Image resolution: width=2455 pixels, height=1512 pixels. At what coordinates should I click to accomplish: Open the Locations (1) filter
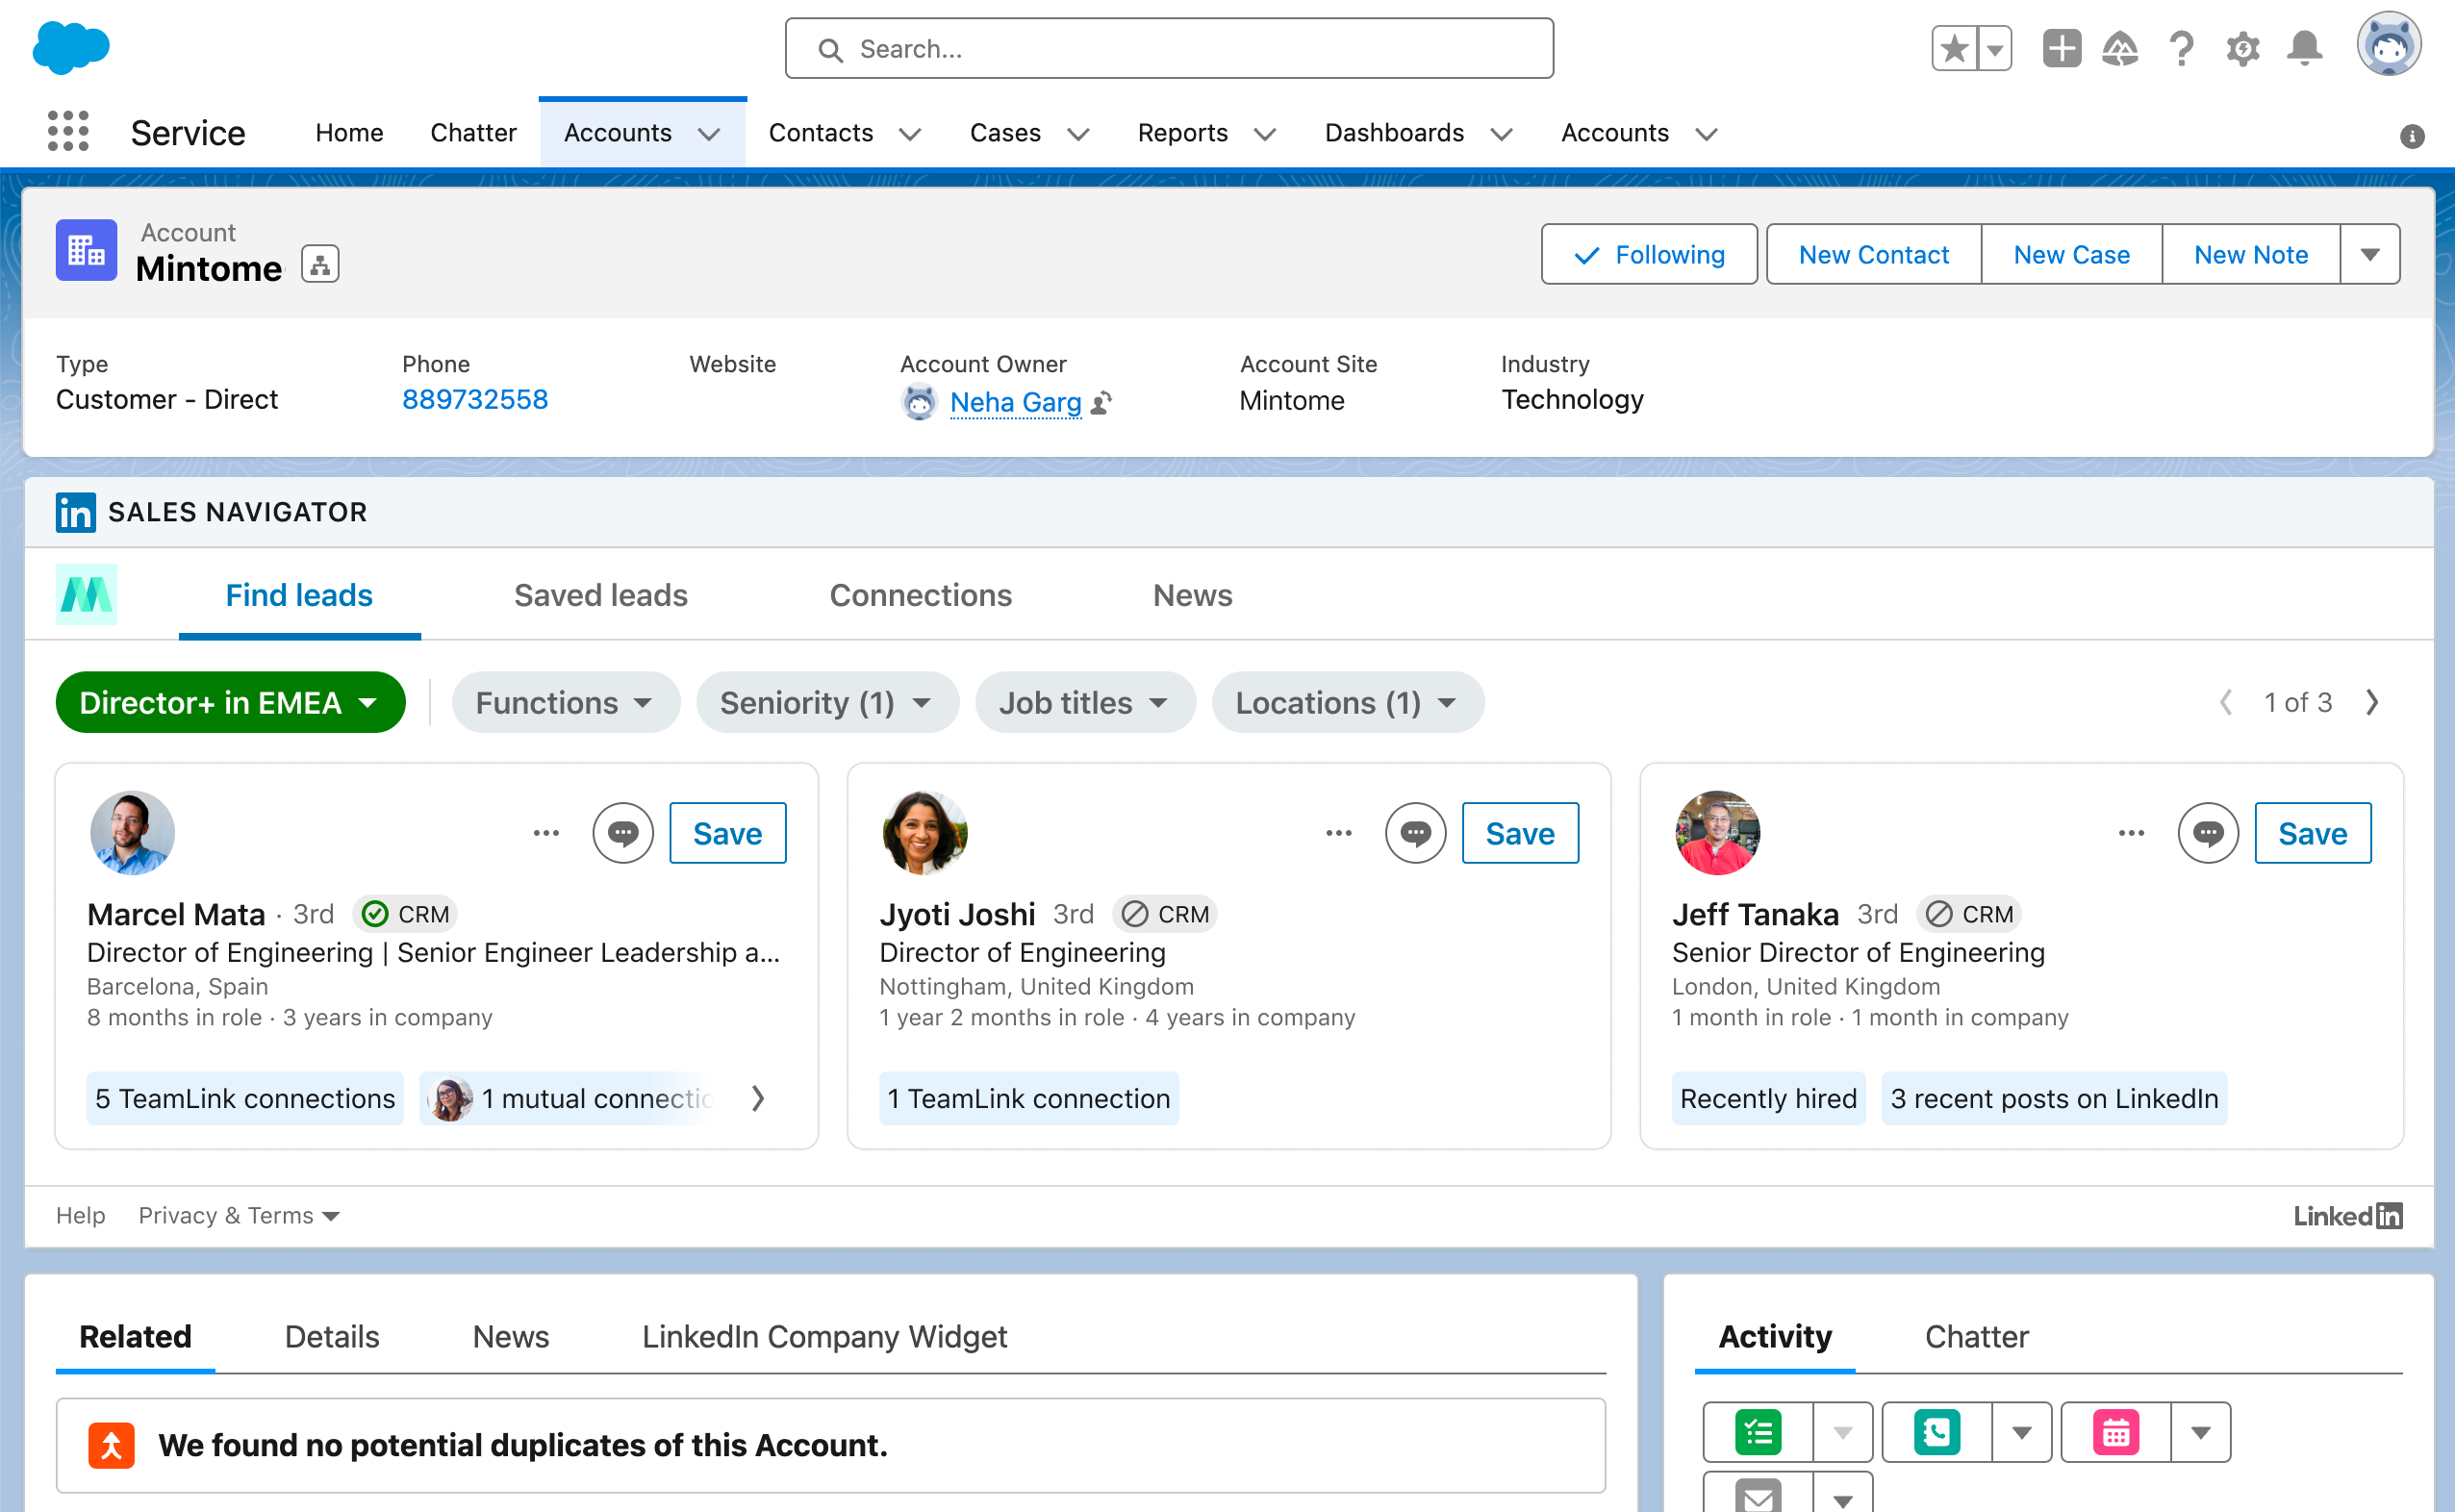click(x=1347, y=702)
